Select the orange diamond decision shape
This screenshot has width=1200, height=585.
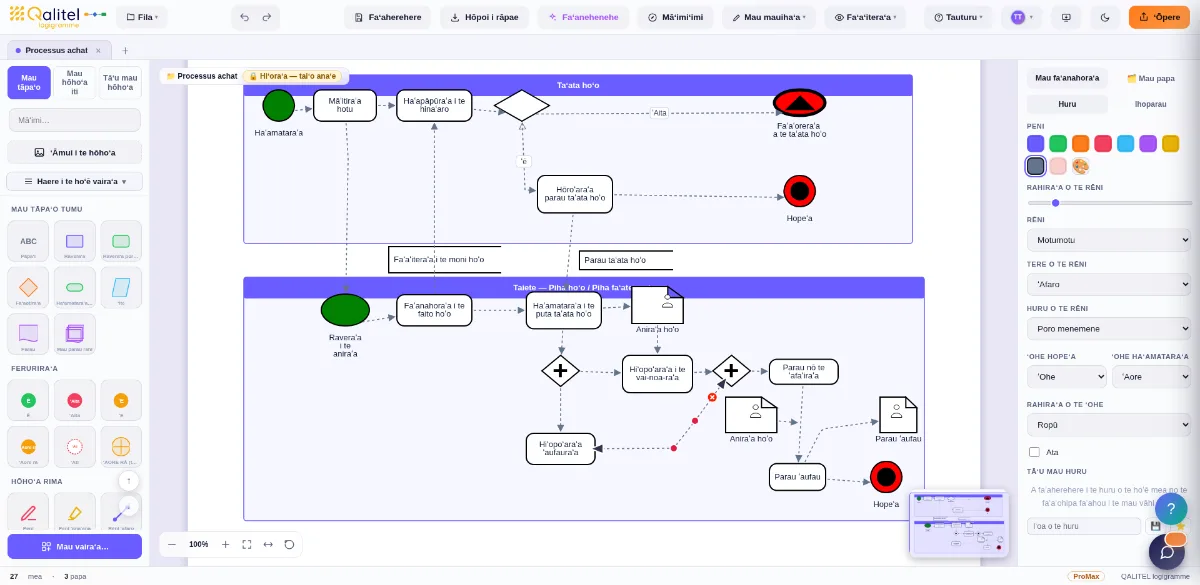pos(28,287)
